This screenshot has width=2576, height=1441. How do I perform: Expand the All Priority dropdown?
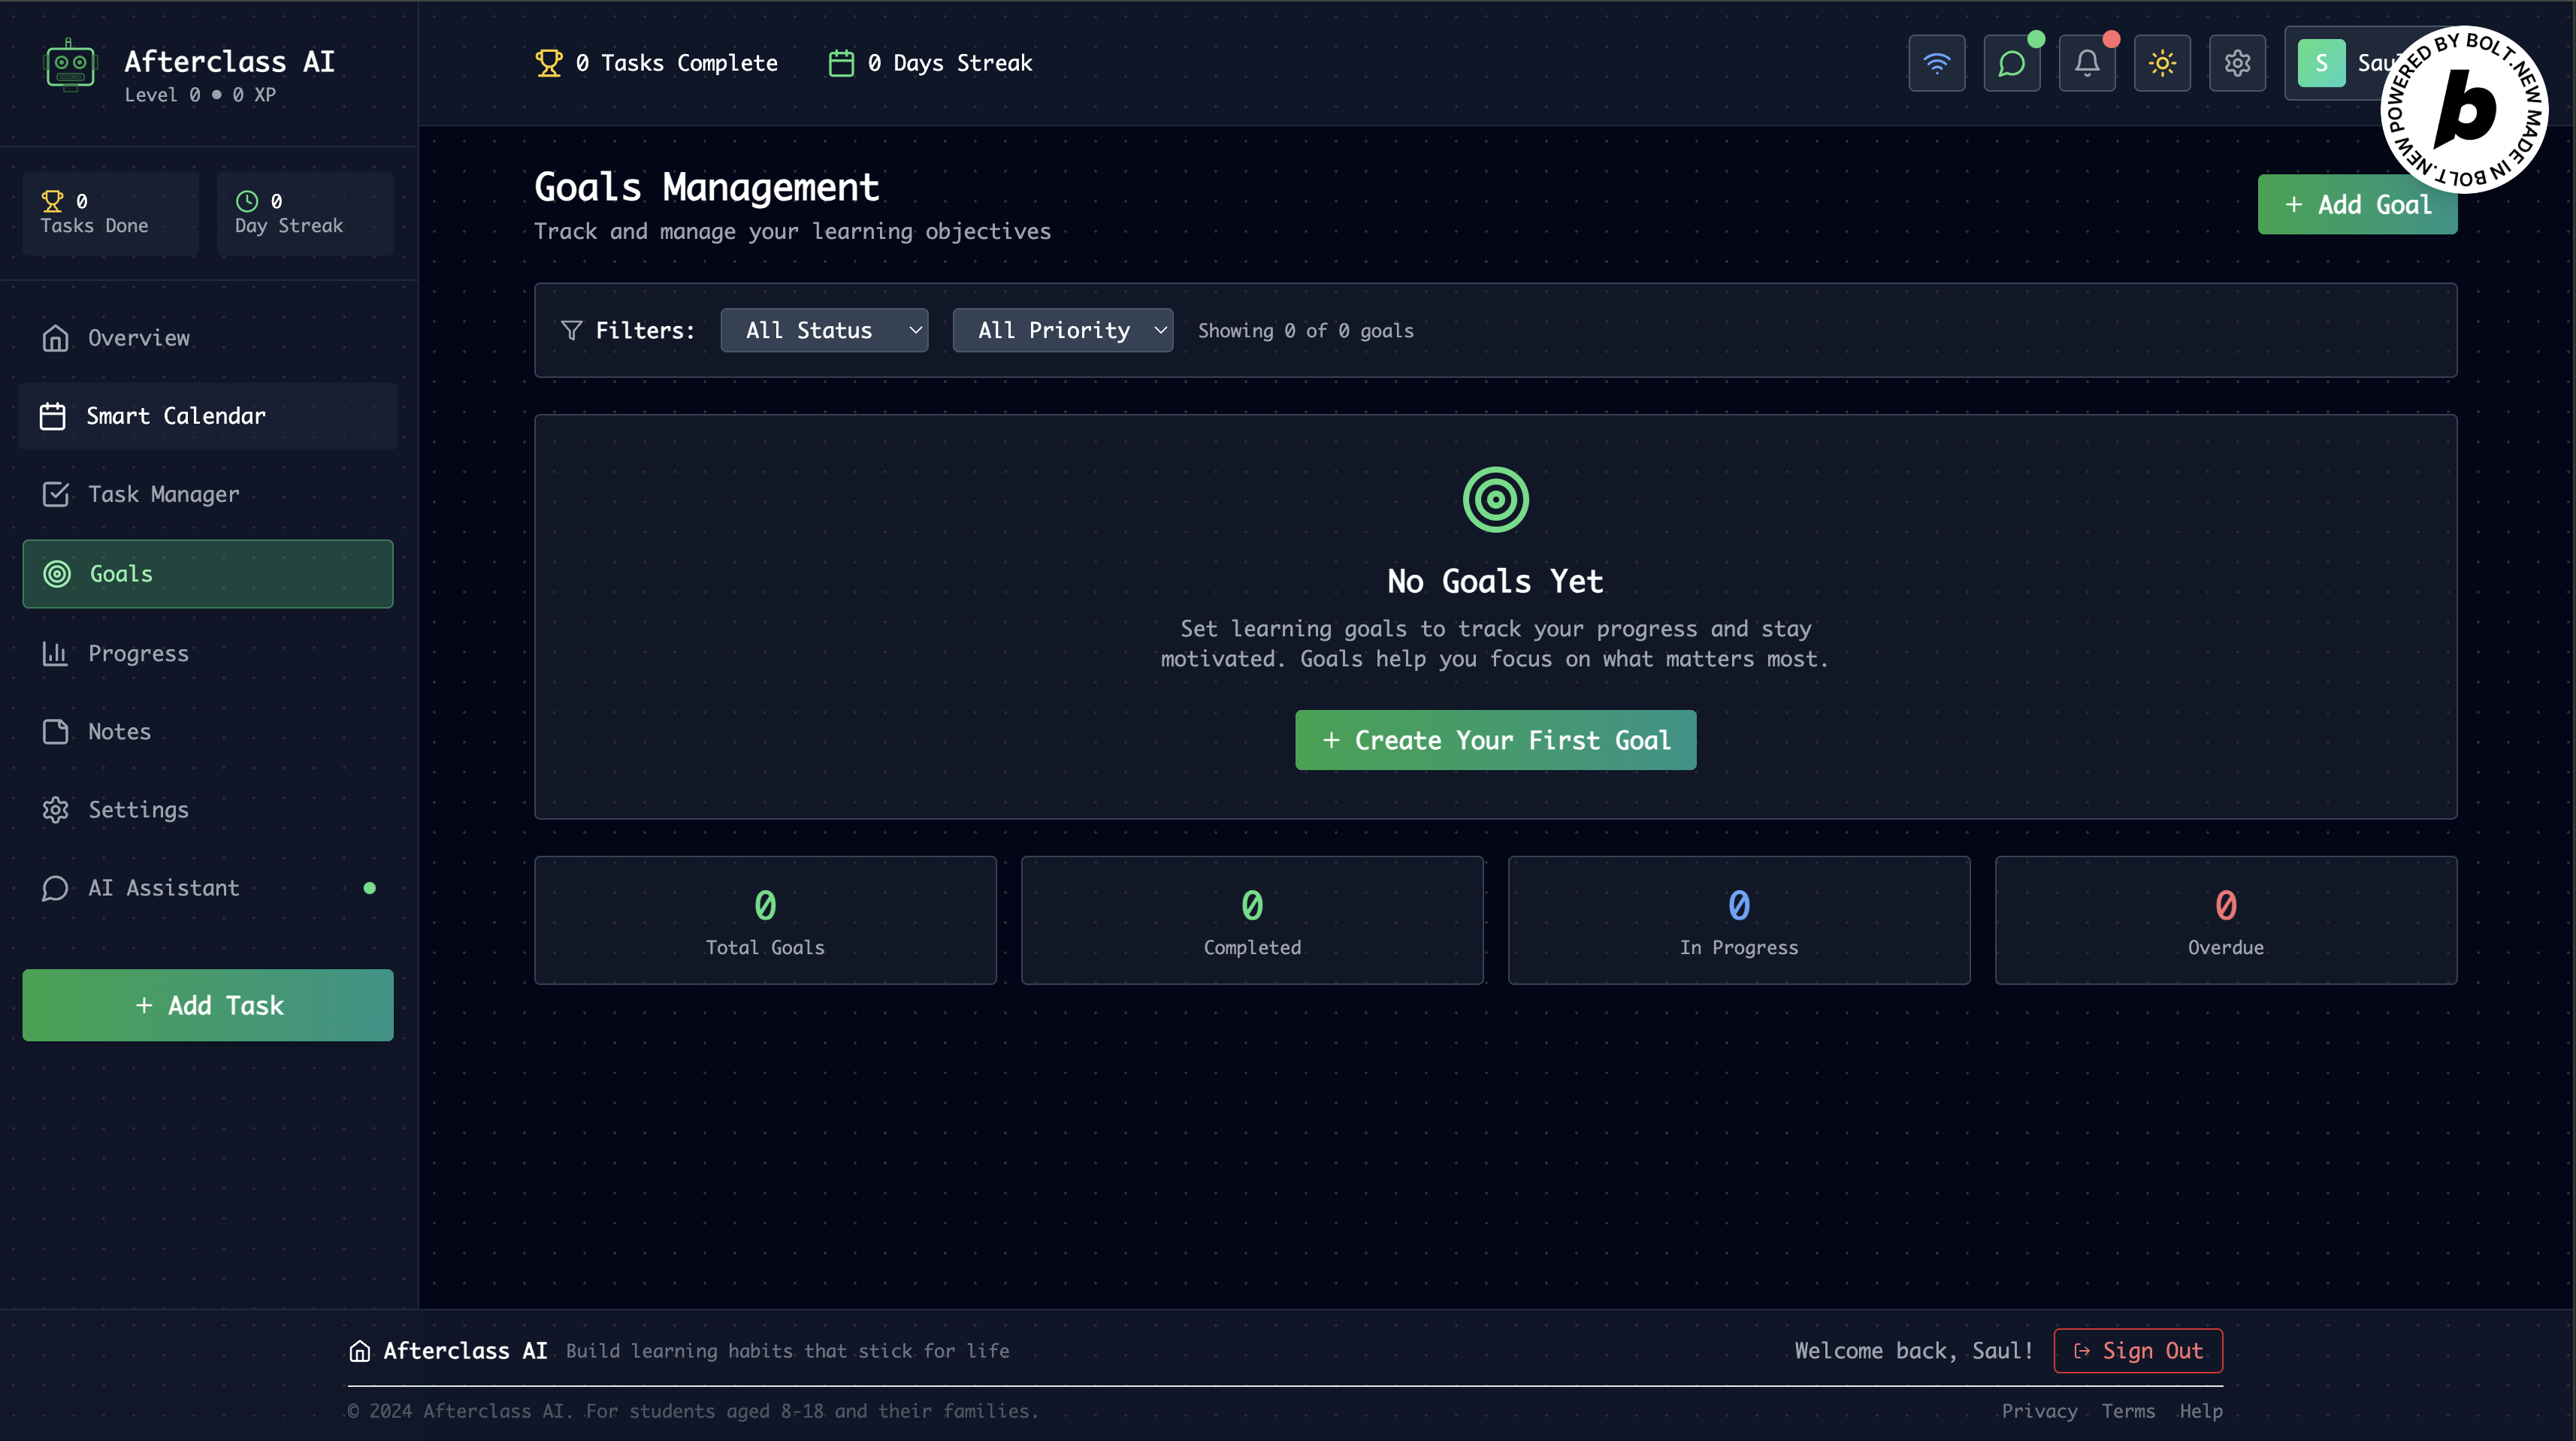1062,330
